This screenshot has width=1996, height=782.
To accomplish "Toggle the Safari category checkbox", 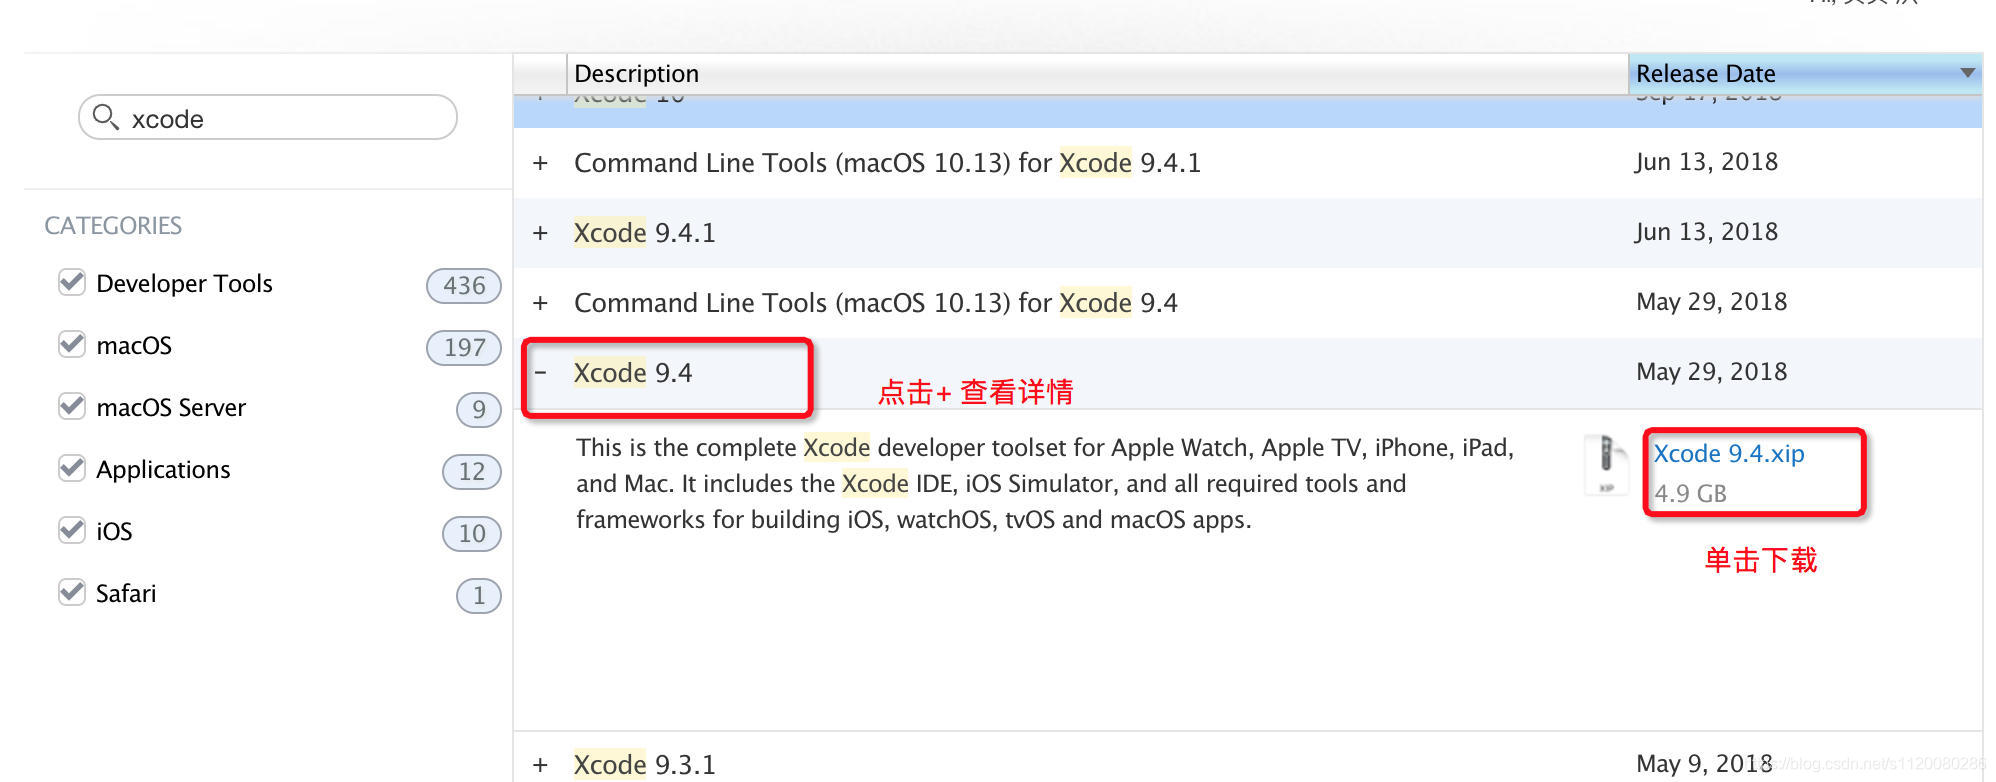I will click(72, 593).
